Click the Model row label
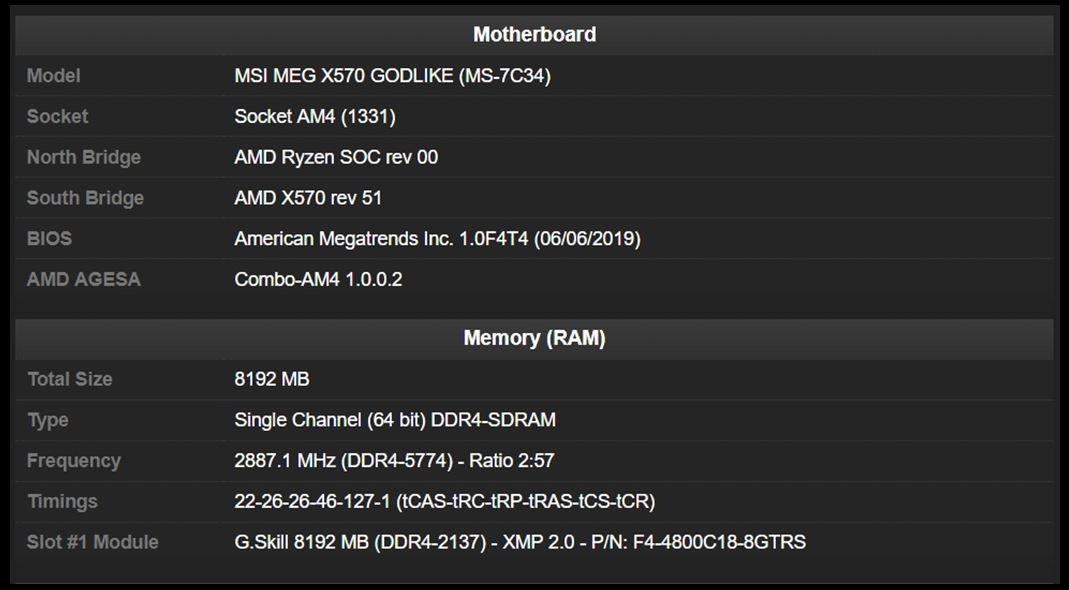Image resolution: width=1069 pixels, height=590 pixels. 54,76
